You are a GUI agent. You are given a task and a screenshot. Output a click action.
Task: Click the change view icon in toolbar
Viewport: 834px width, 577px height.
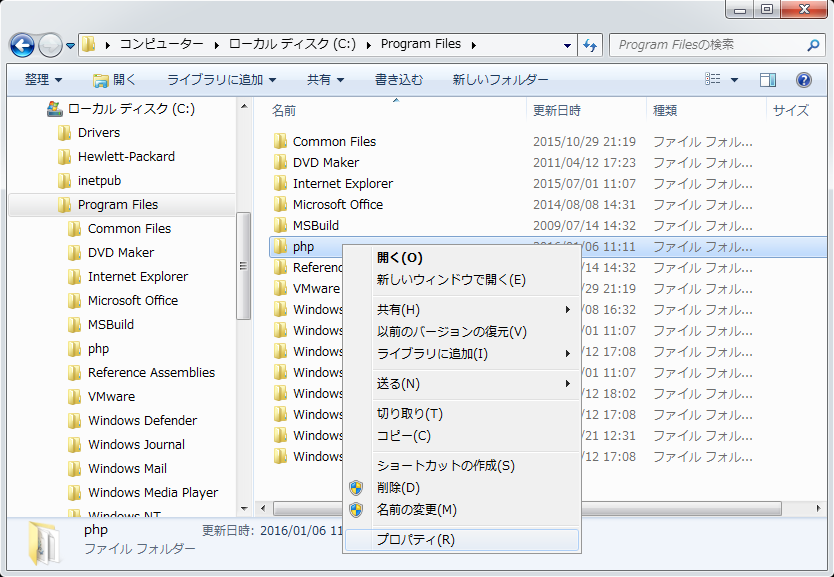[x=713, y=80]
